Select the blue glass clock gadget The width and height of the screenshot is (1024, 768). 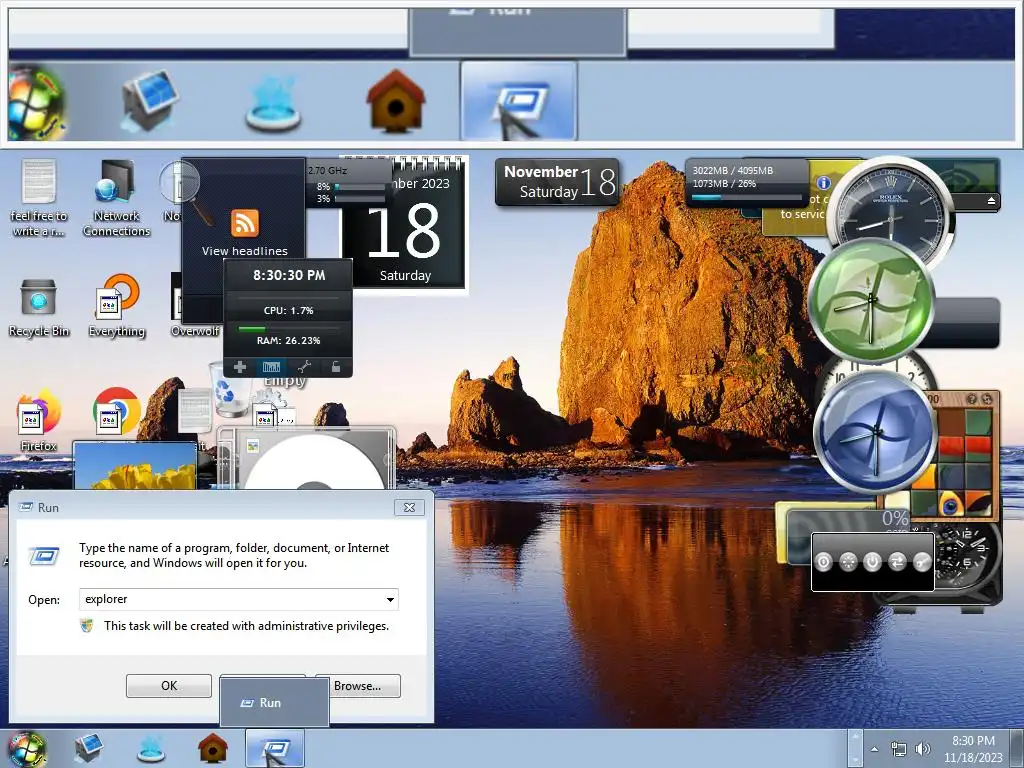click(x=876, y=432)
